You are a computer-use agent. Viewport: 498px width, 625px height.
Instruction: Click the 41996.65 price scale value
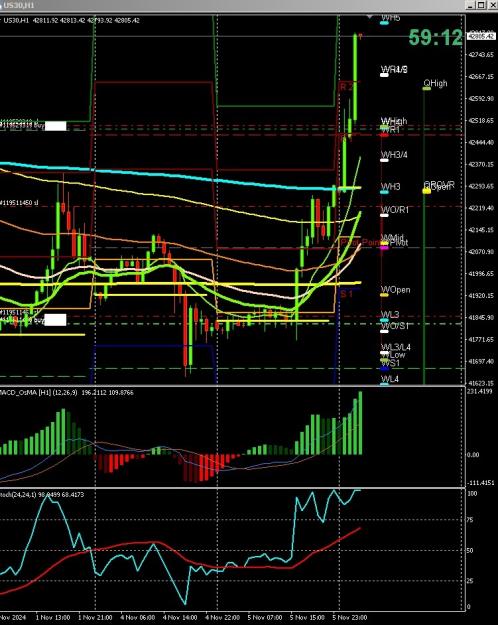[x=481, y=274]
